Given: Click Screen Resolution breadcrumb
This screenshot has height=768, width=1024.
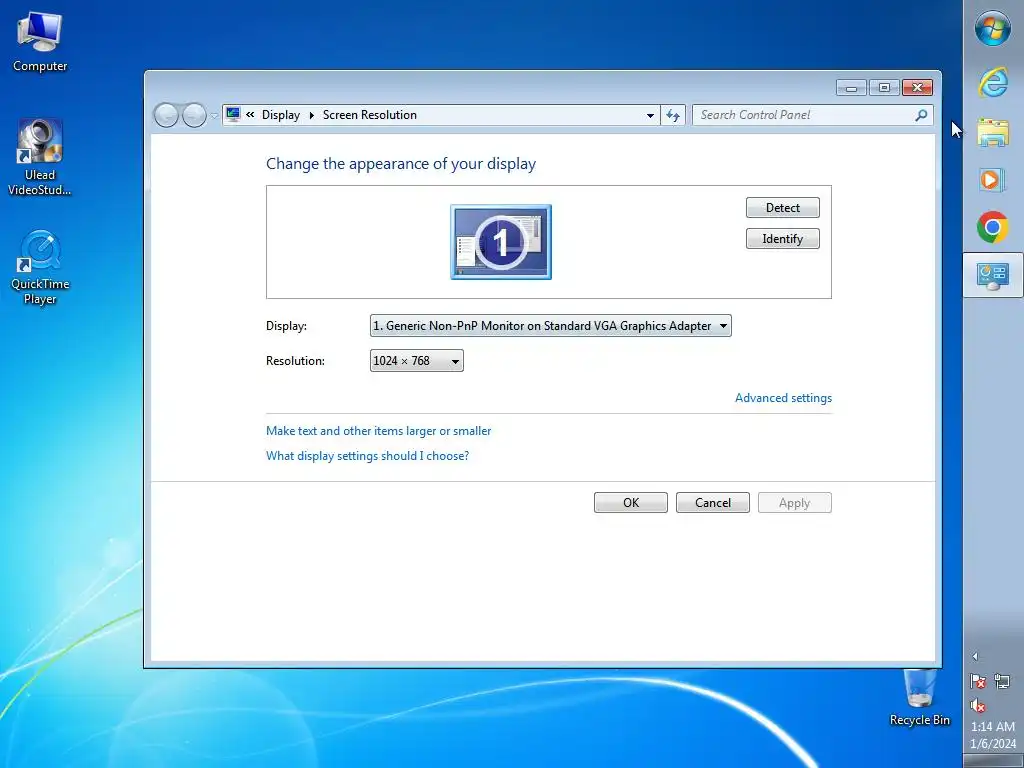Looking at the screenshot, I should (x=370, y=115).
